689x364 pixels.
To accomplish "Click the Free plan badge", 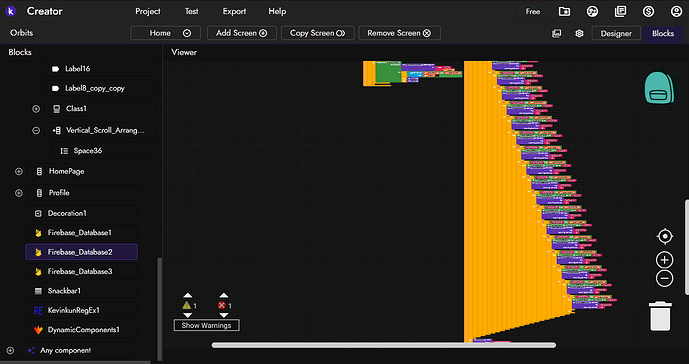I will (533, 11).
